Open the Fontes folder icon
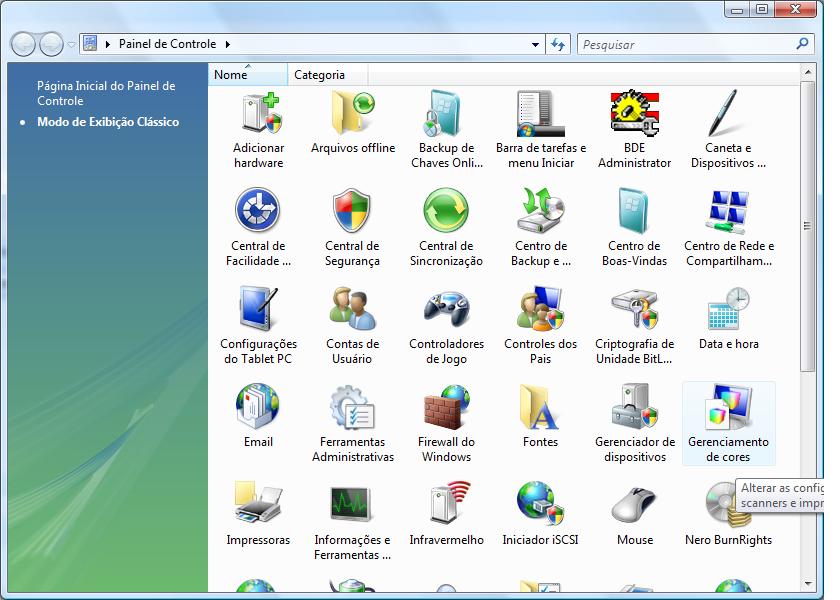Viewport: 840px width, 600px height. (x=540, y=408)
